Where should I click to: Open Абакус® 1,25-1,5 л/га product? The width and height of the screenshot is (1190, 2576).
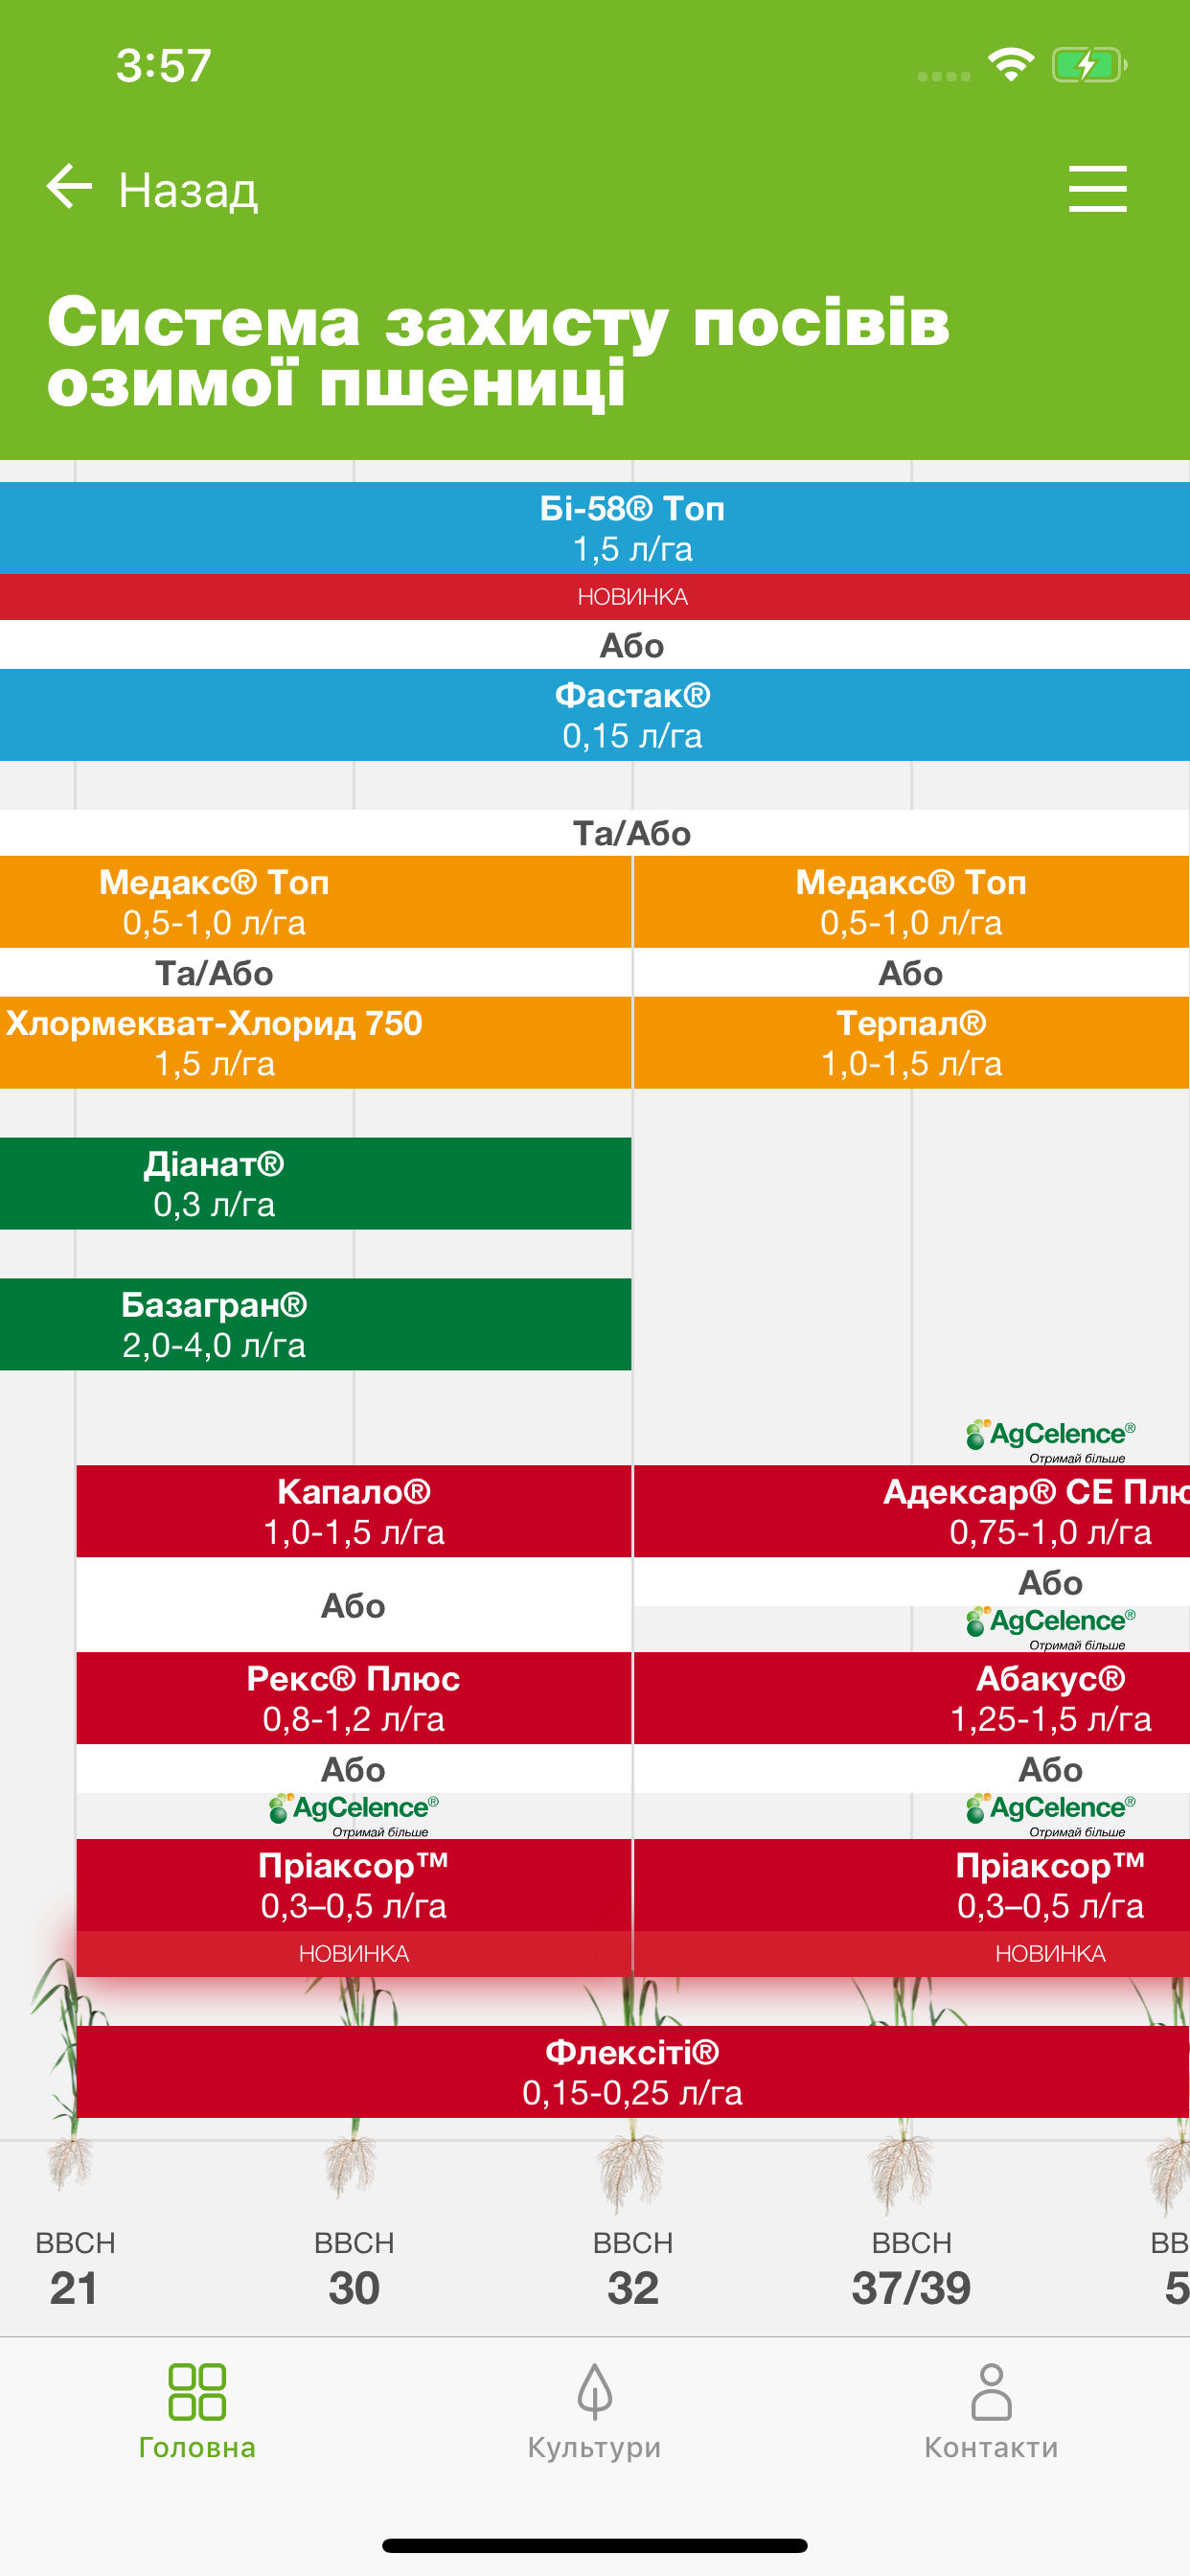(912, 1699)
